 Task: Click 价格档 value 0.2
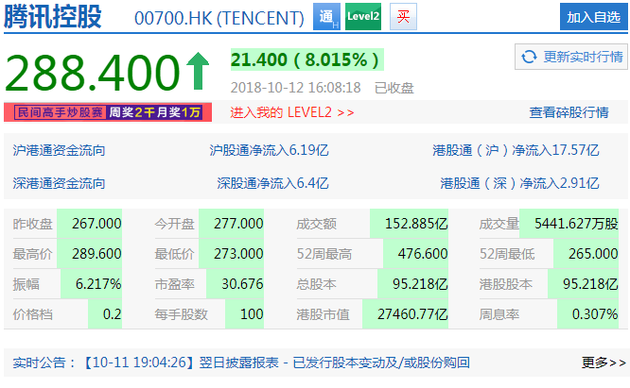[112, 314]
